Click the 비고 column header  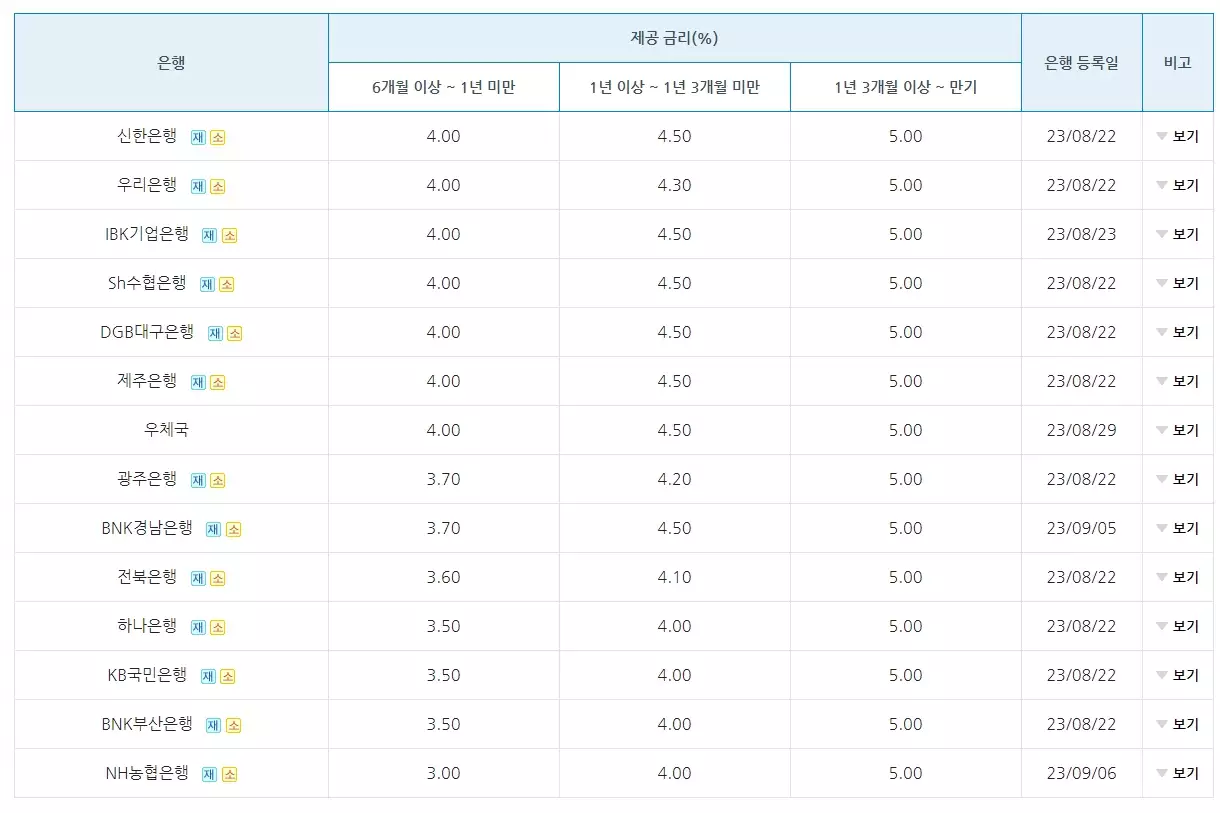1178,62
